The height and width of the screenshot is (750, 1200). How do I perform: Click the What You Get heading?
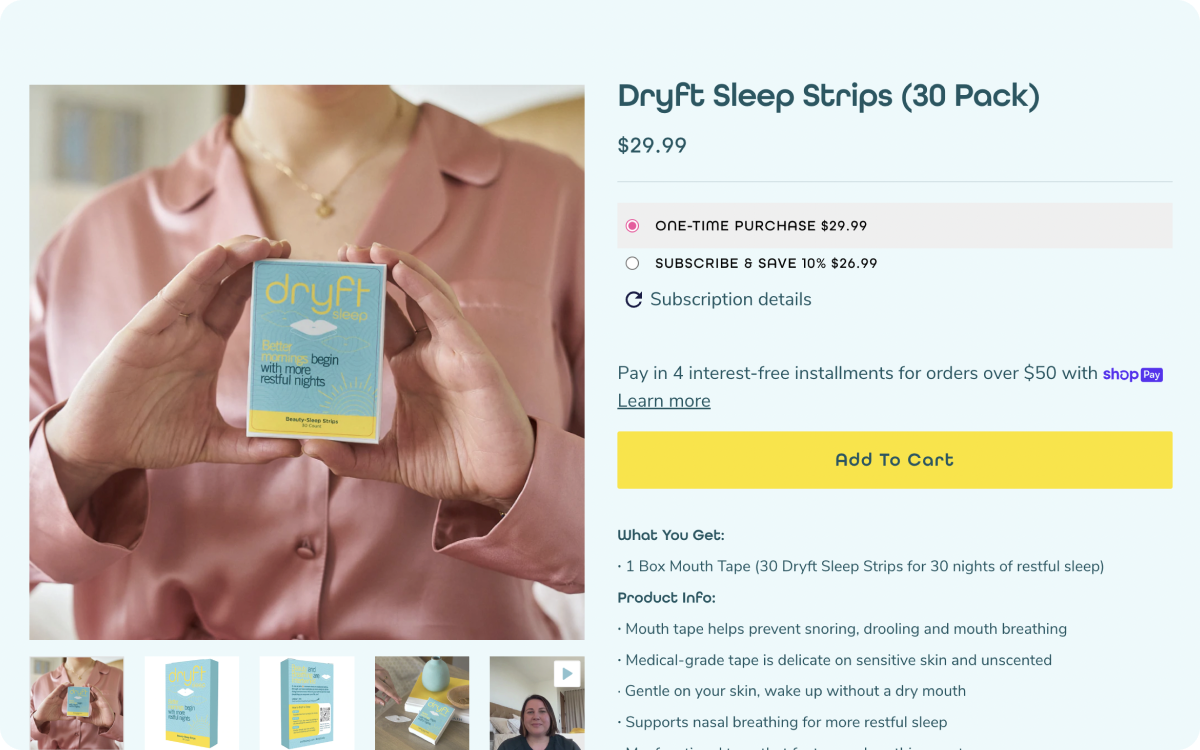(x=671, y=535)
